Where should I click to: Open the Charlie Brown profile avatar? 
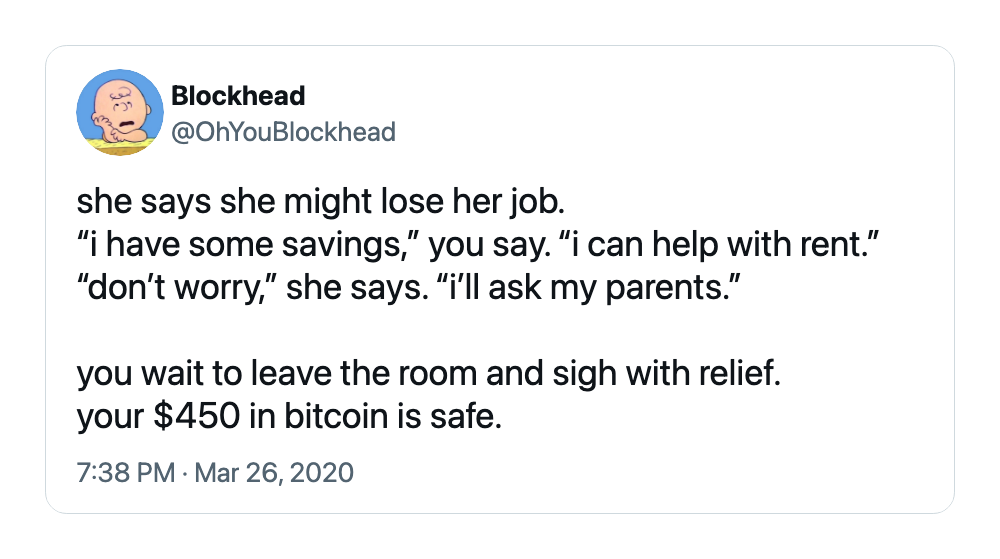pyautogui.click(x=120, y=112)
